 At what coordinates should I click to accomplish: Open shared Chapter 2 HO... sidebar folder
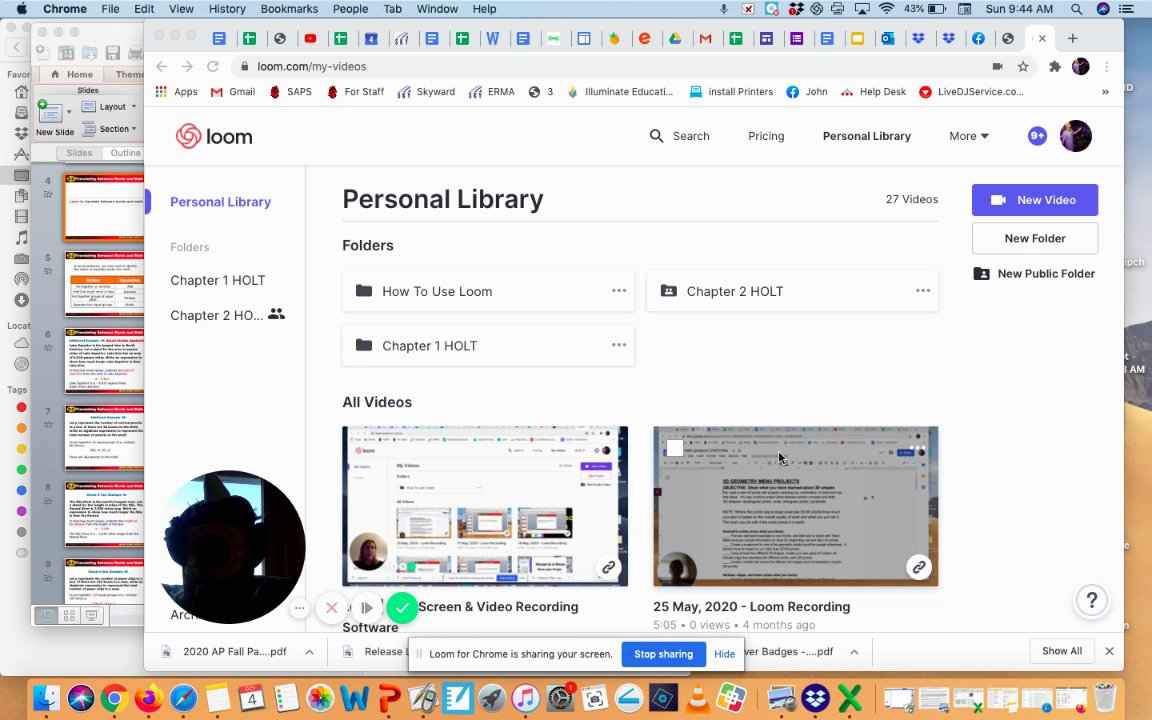coord(227,315)
